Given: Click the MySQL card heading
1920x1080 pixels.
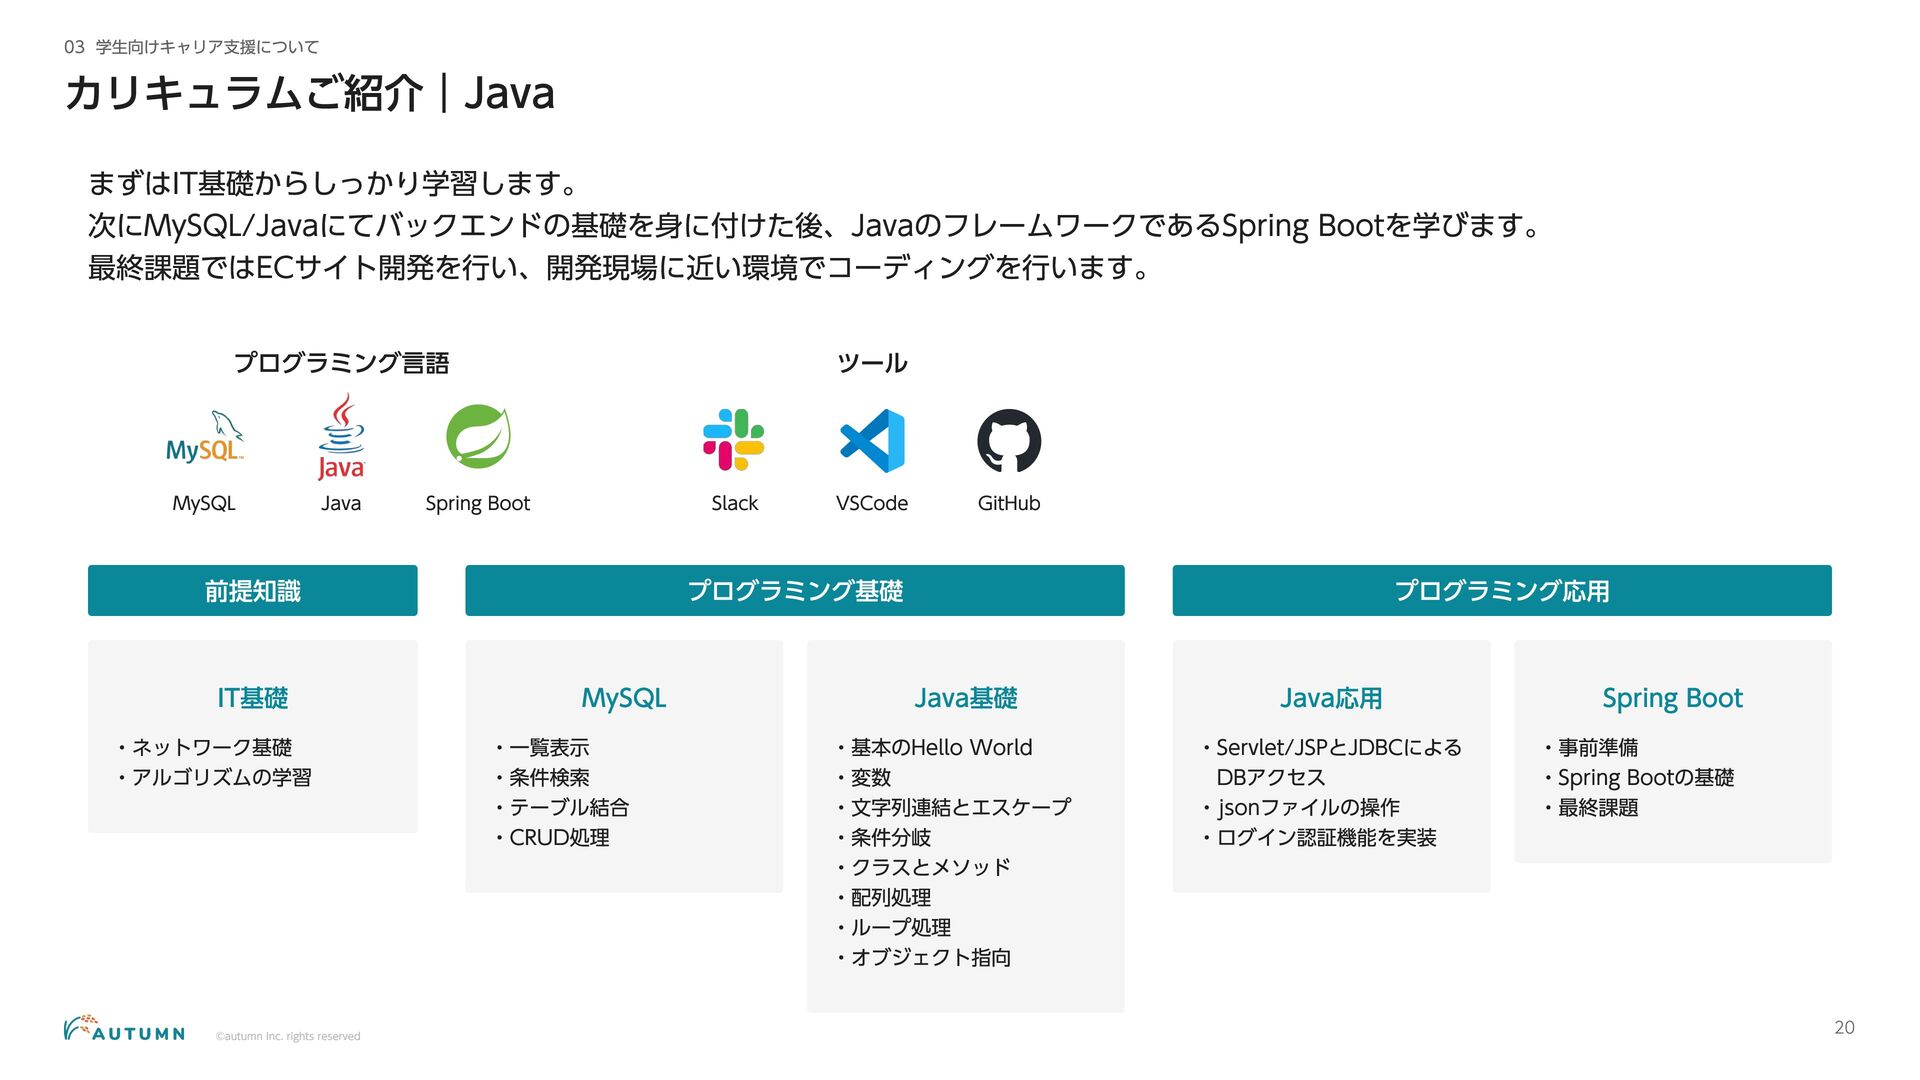Looking at the screenshot, I should coord(624,698).
